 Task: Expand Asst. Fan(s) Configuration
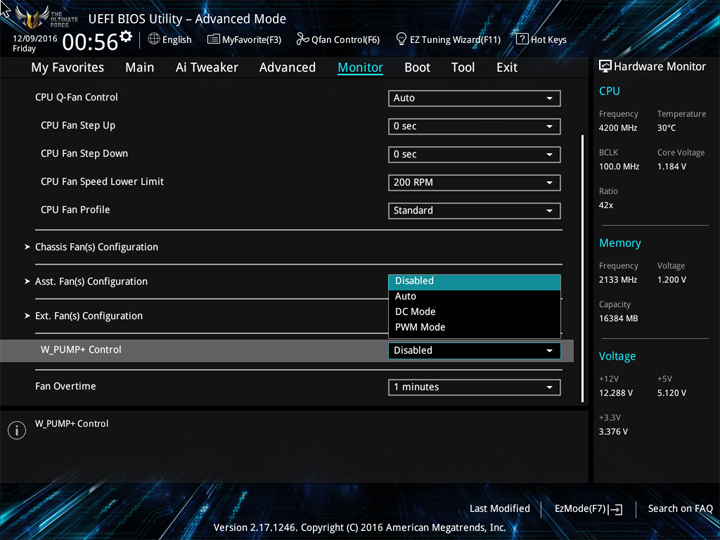tap(91, 281)
